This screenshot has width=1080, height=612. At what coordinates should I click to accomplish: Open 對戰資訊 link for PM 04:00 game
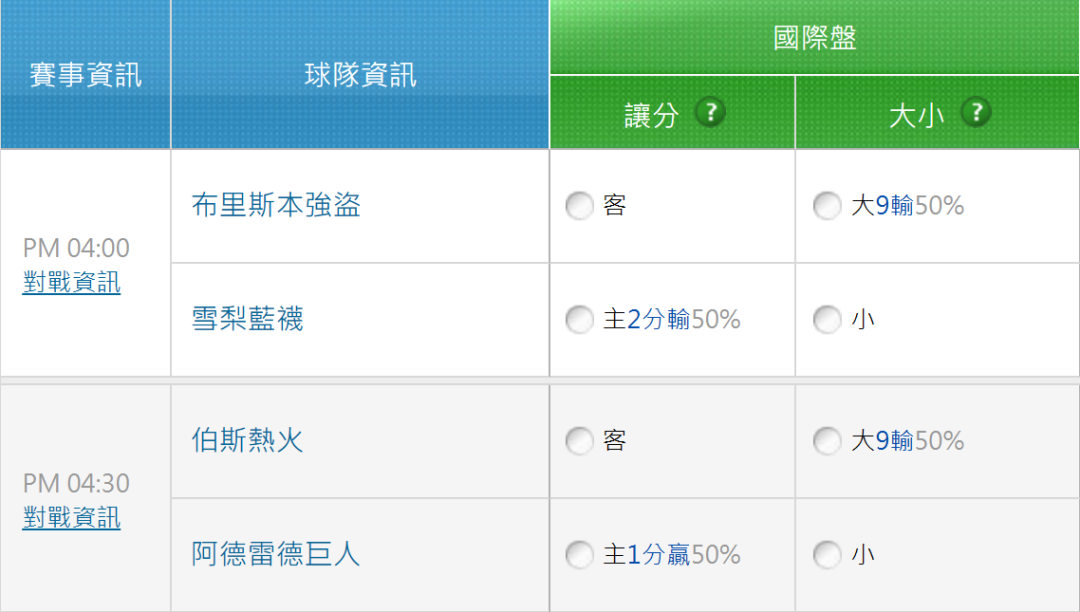(x=72, y=283)
